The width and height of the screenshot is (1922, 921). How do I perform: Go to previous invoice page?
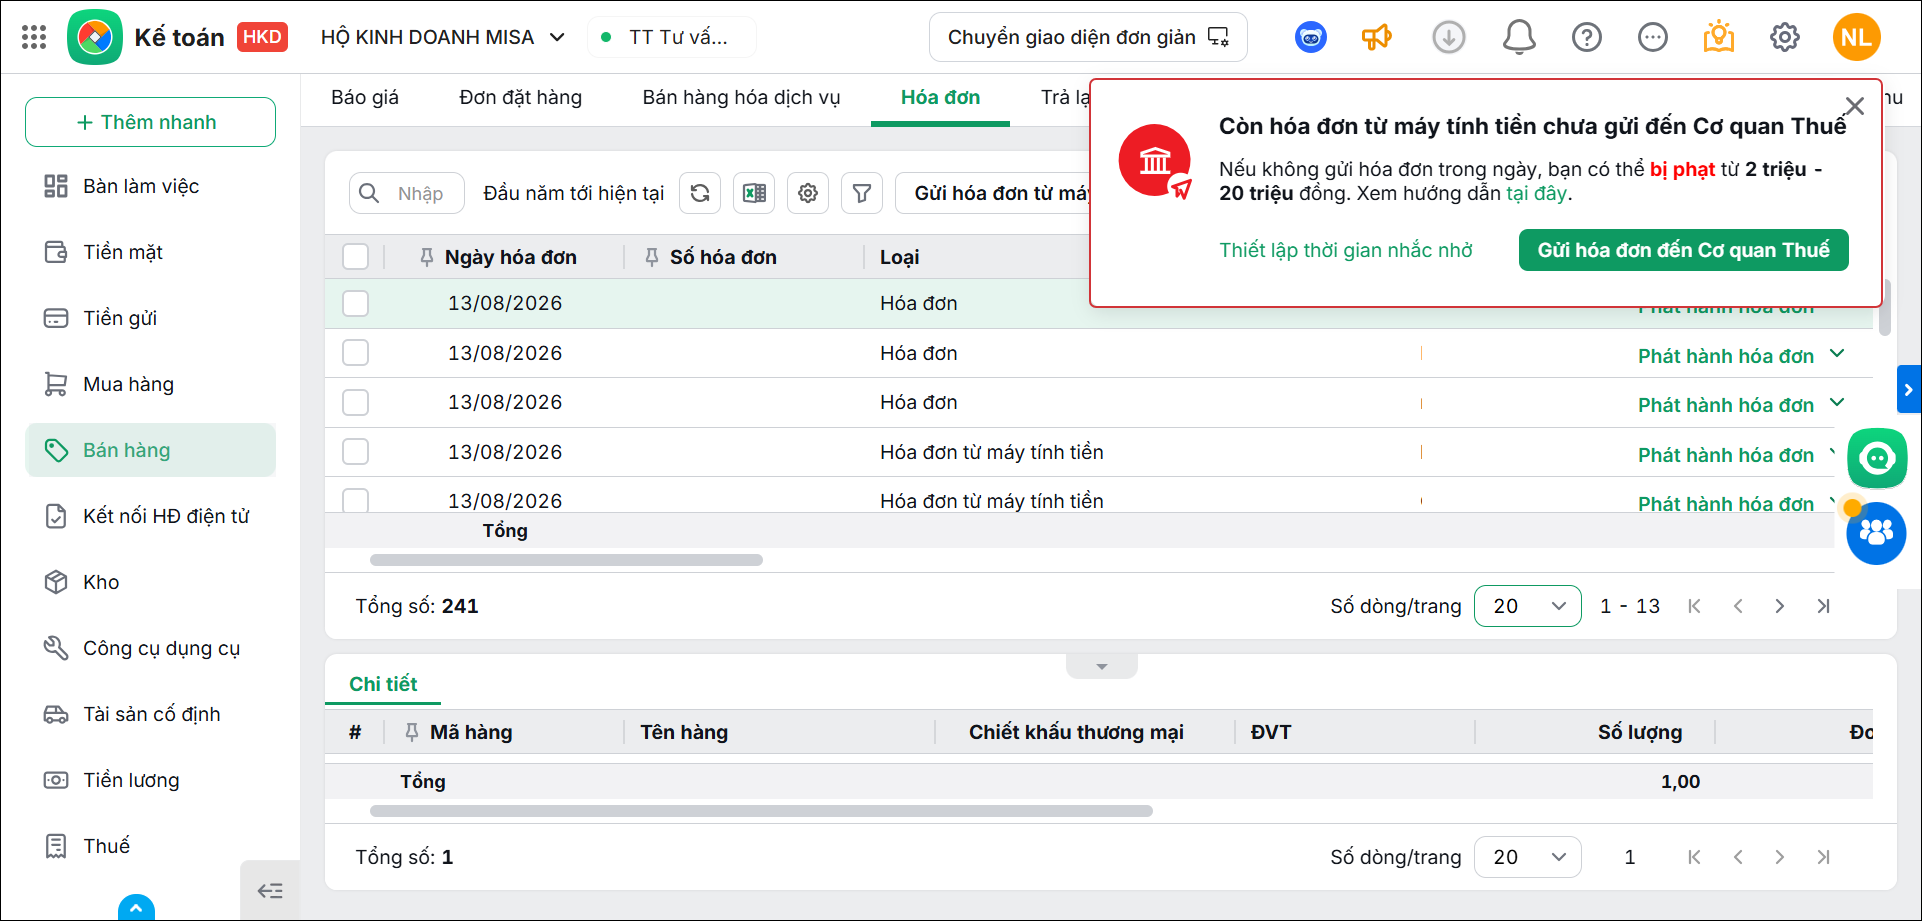click(x=1738, y=606)
